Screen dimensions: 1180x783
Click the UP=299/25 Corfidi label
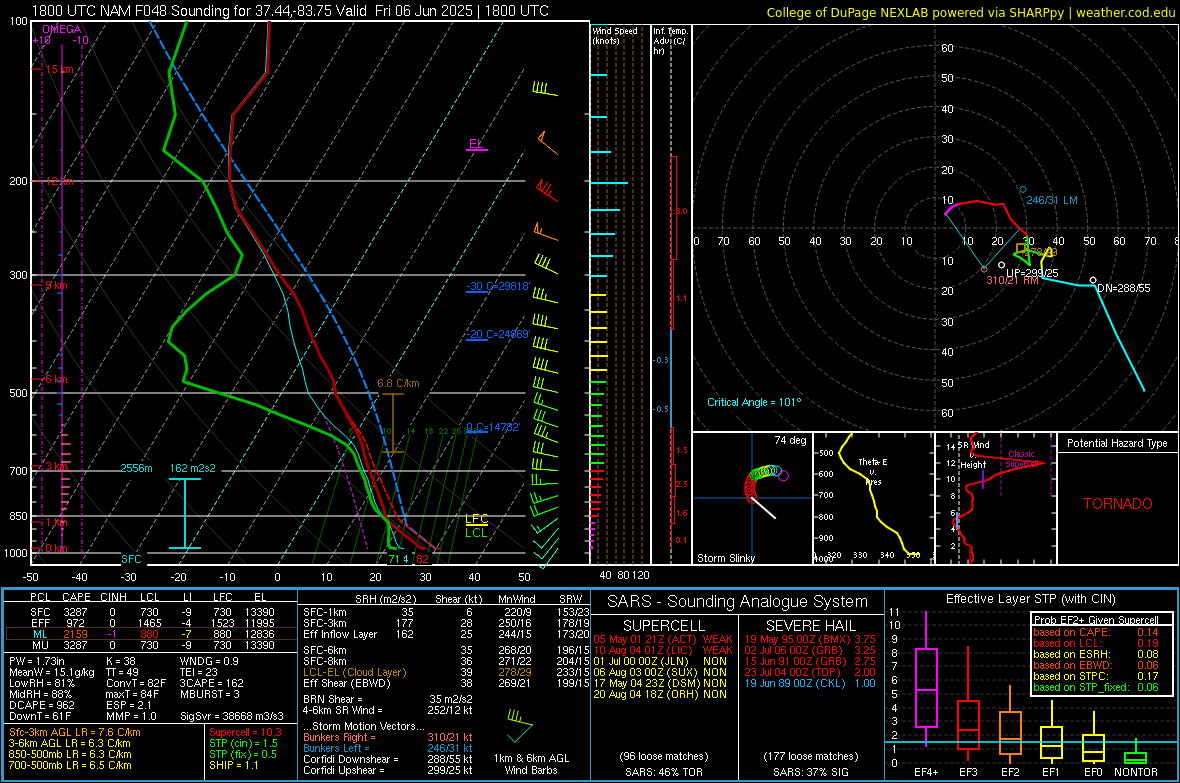[x=1032, y=273]
